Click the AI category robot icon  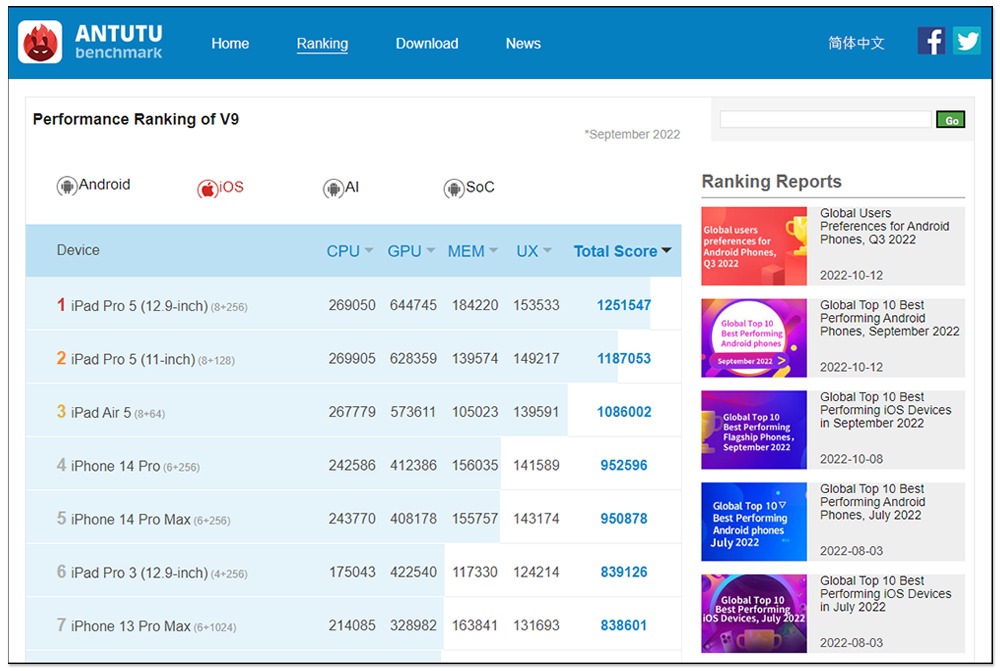pos(332,189)
